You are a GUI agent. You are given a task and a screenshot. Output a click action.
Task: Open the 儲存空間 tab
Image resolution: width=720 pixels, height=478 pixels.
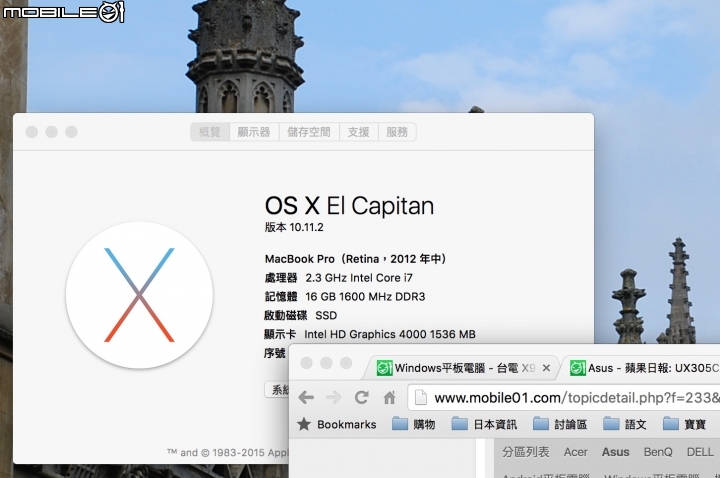click(309, 132)
